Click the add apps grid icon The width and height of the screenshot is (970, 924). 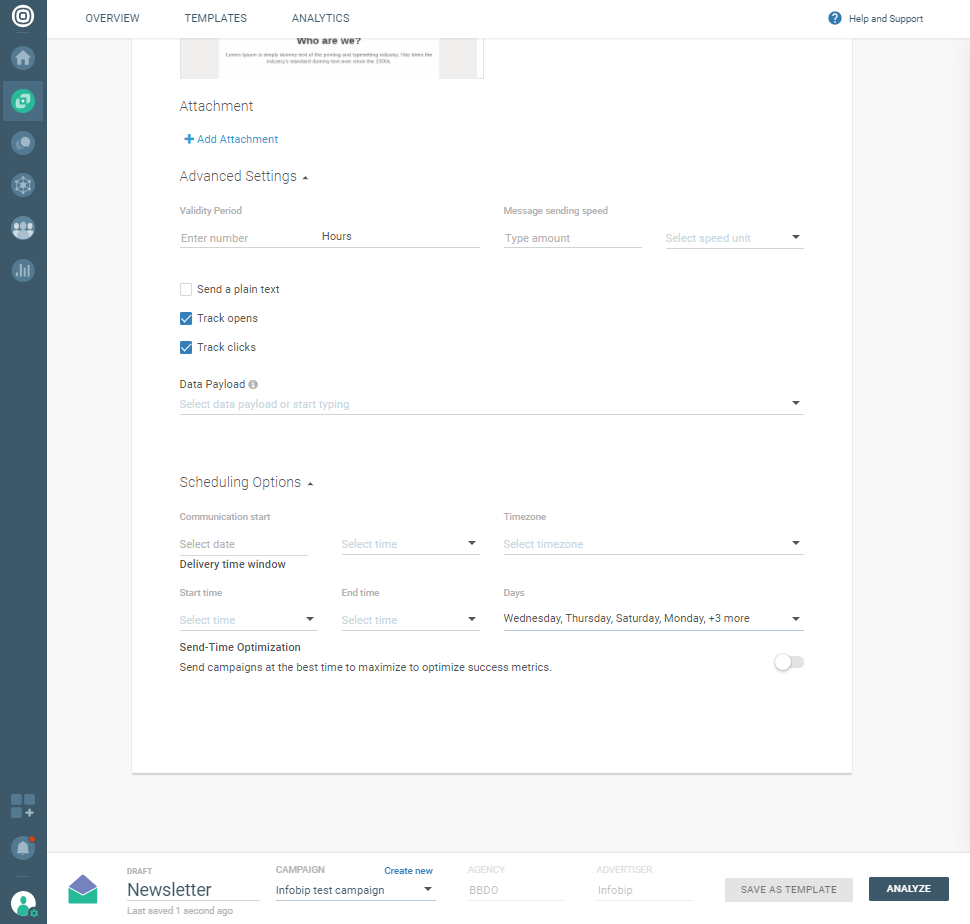tap(23, 806)
